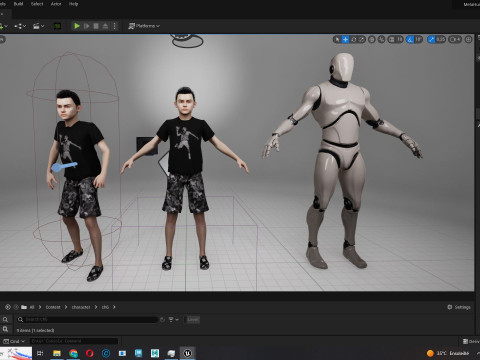Open the Help menu

73,4
